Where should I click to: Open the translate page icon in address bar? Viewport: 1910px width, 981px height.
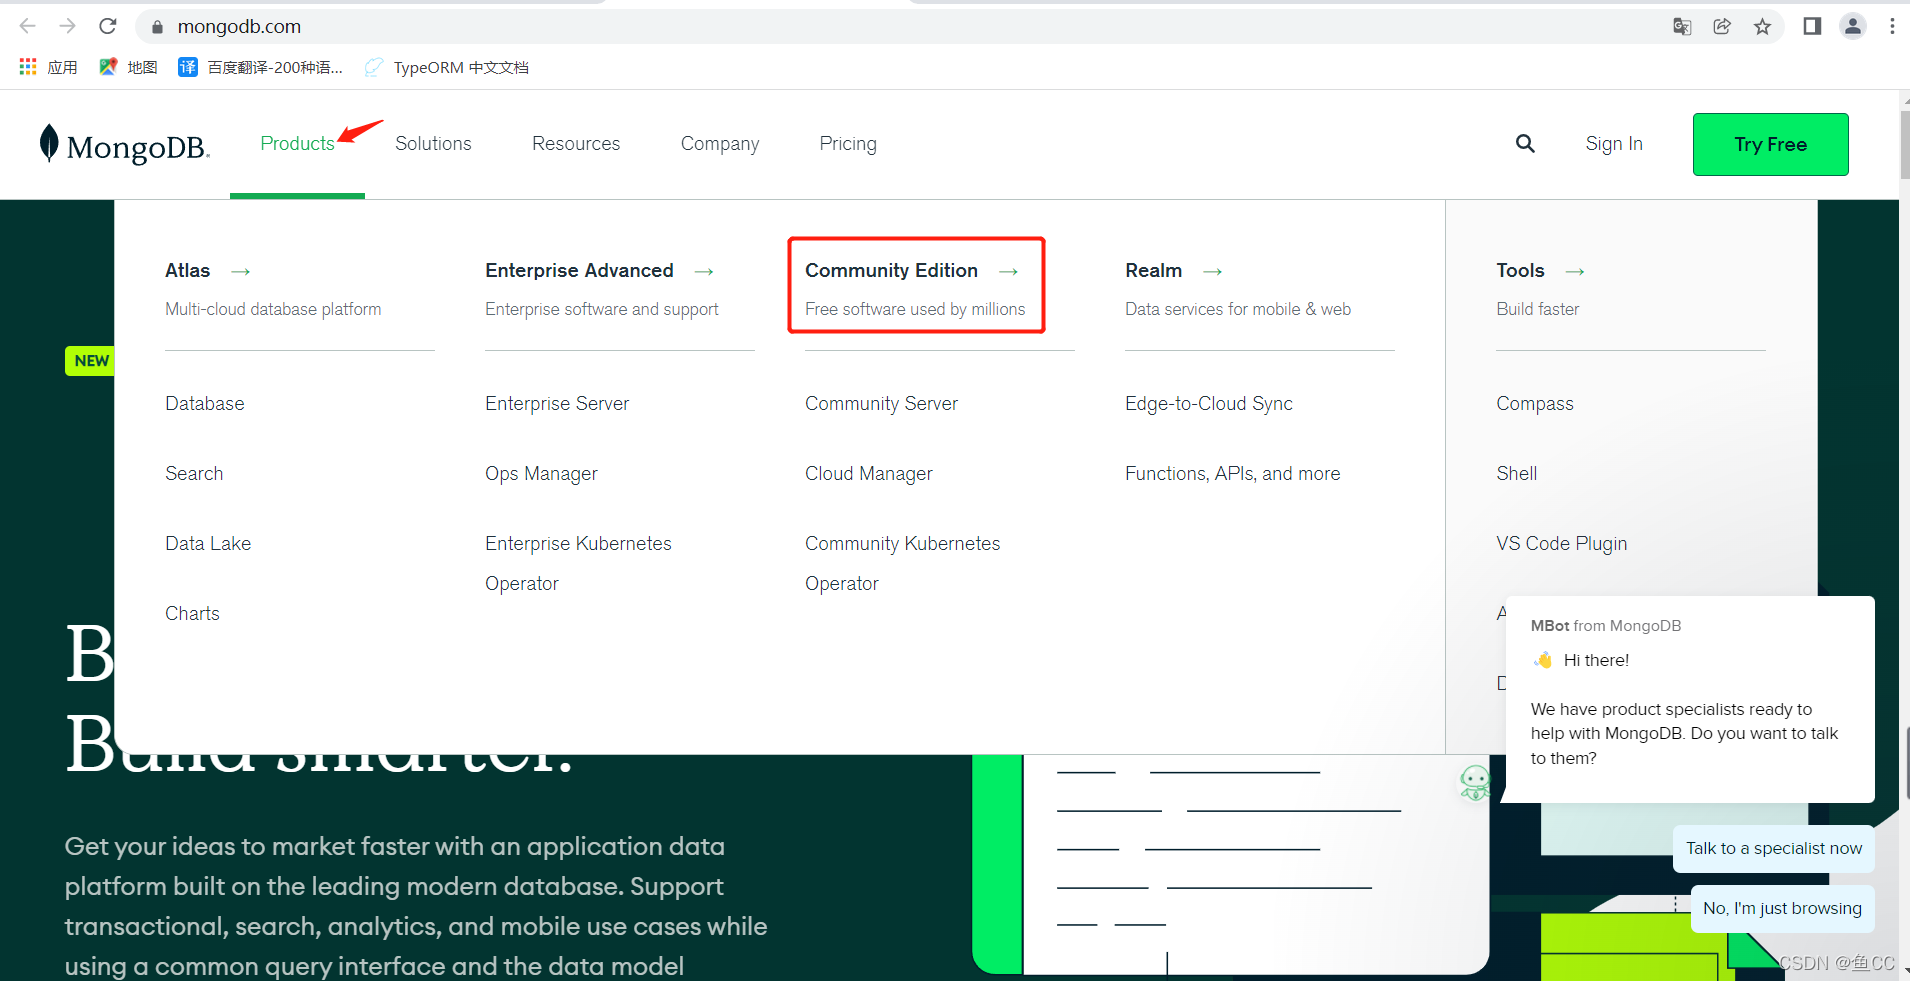click(x=1682, y=26)
